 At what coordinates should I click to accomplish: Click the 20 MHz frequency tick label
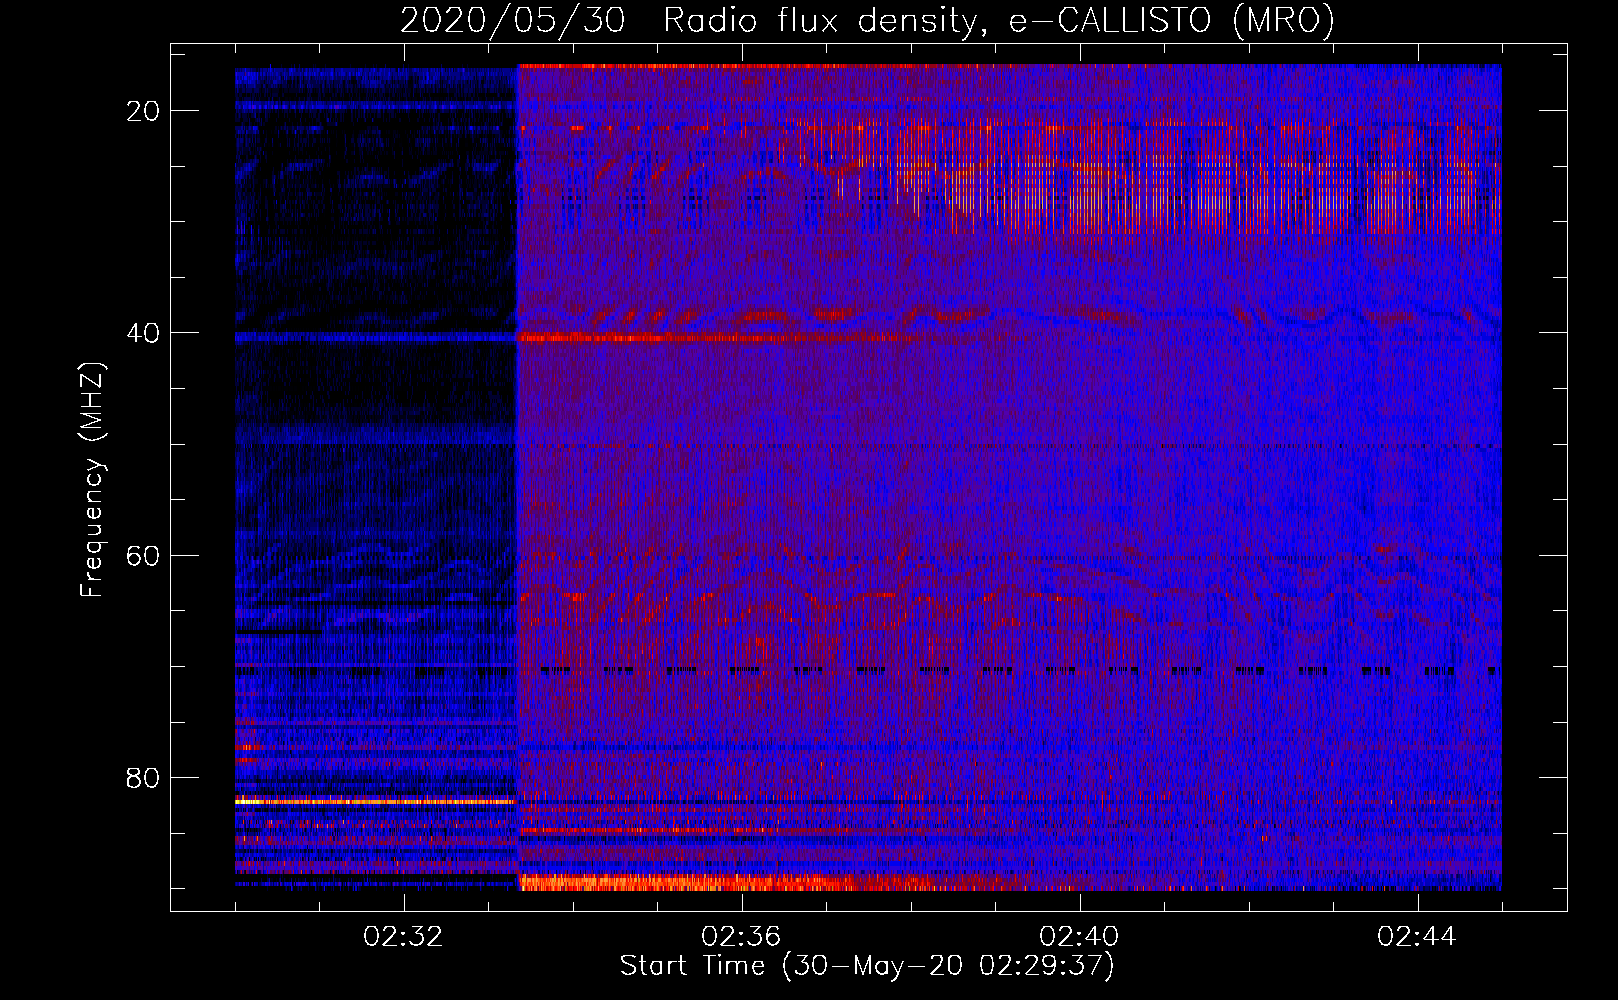(x=143, y=111)
